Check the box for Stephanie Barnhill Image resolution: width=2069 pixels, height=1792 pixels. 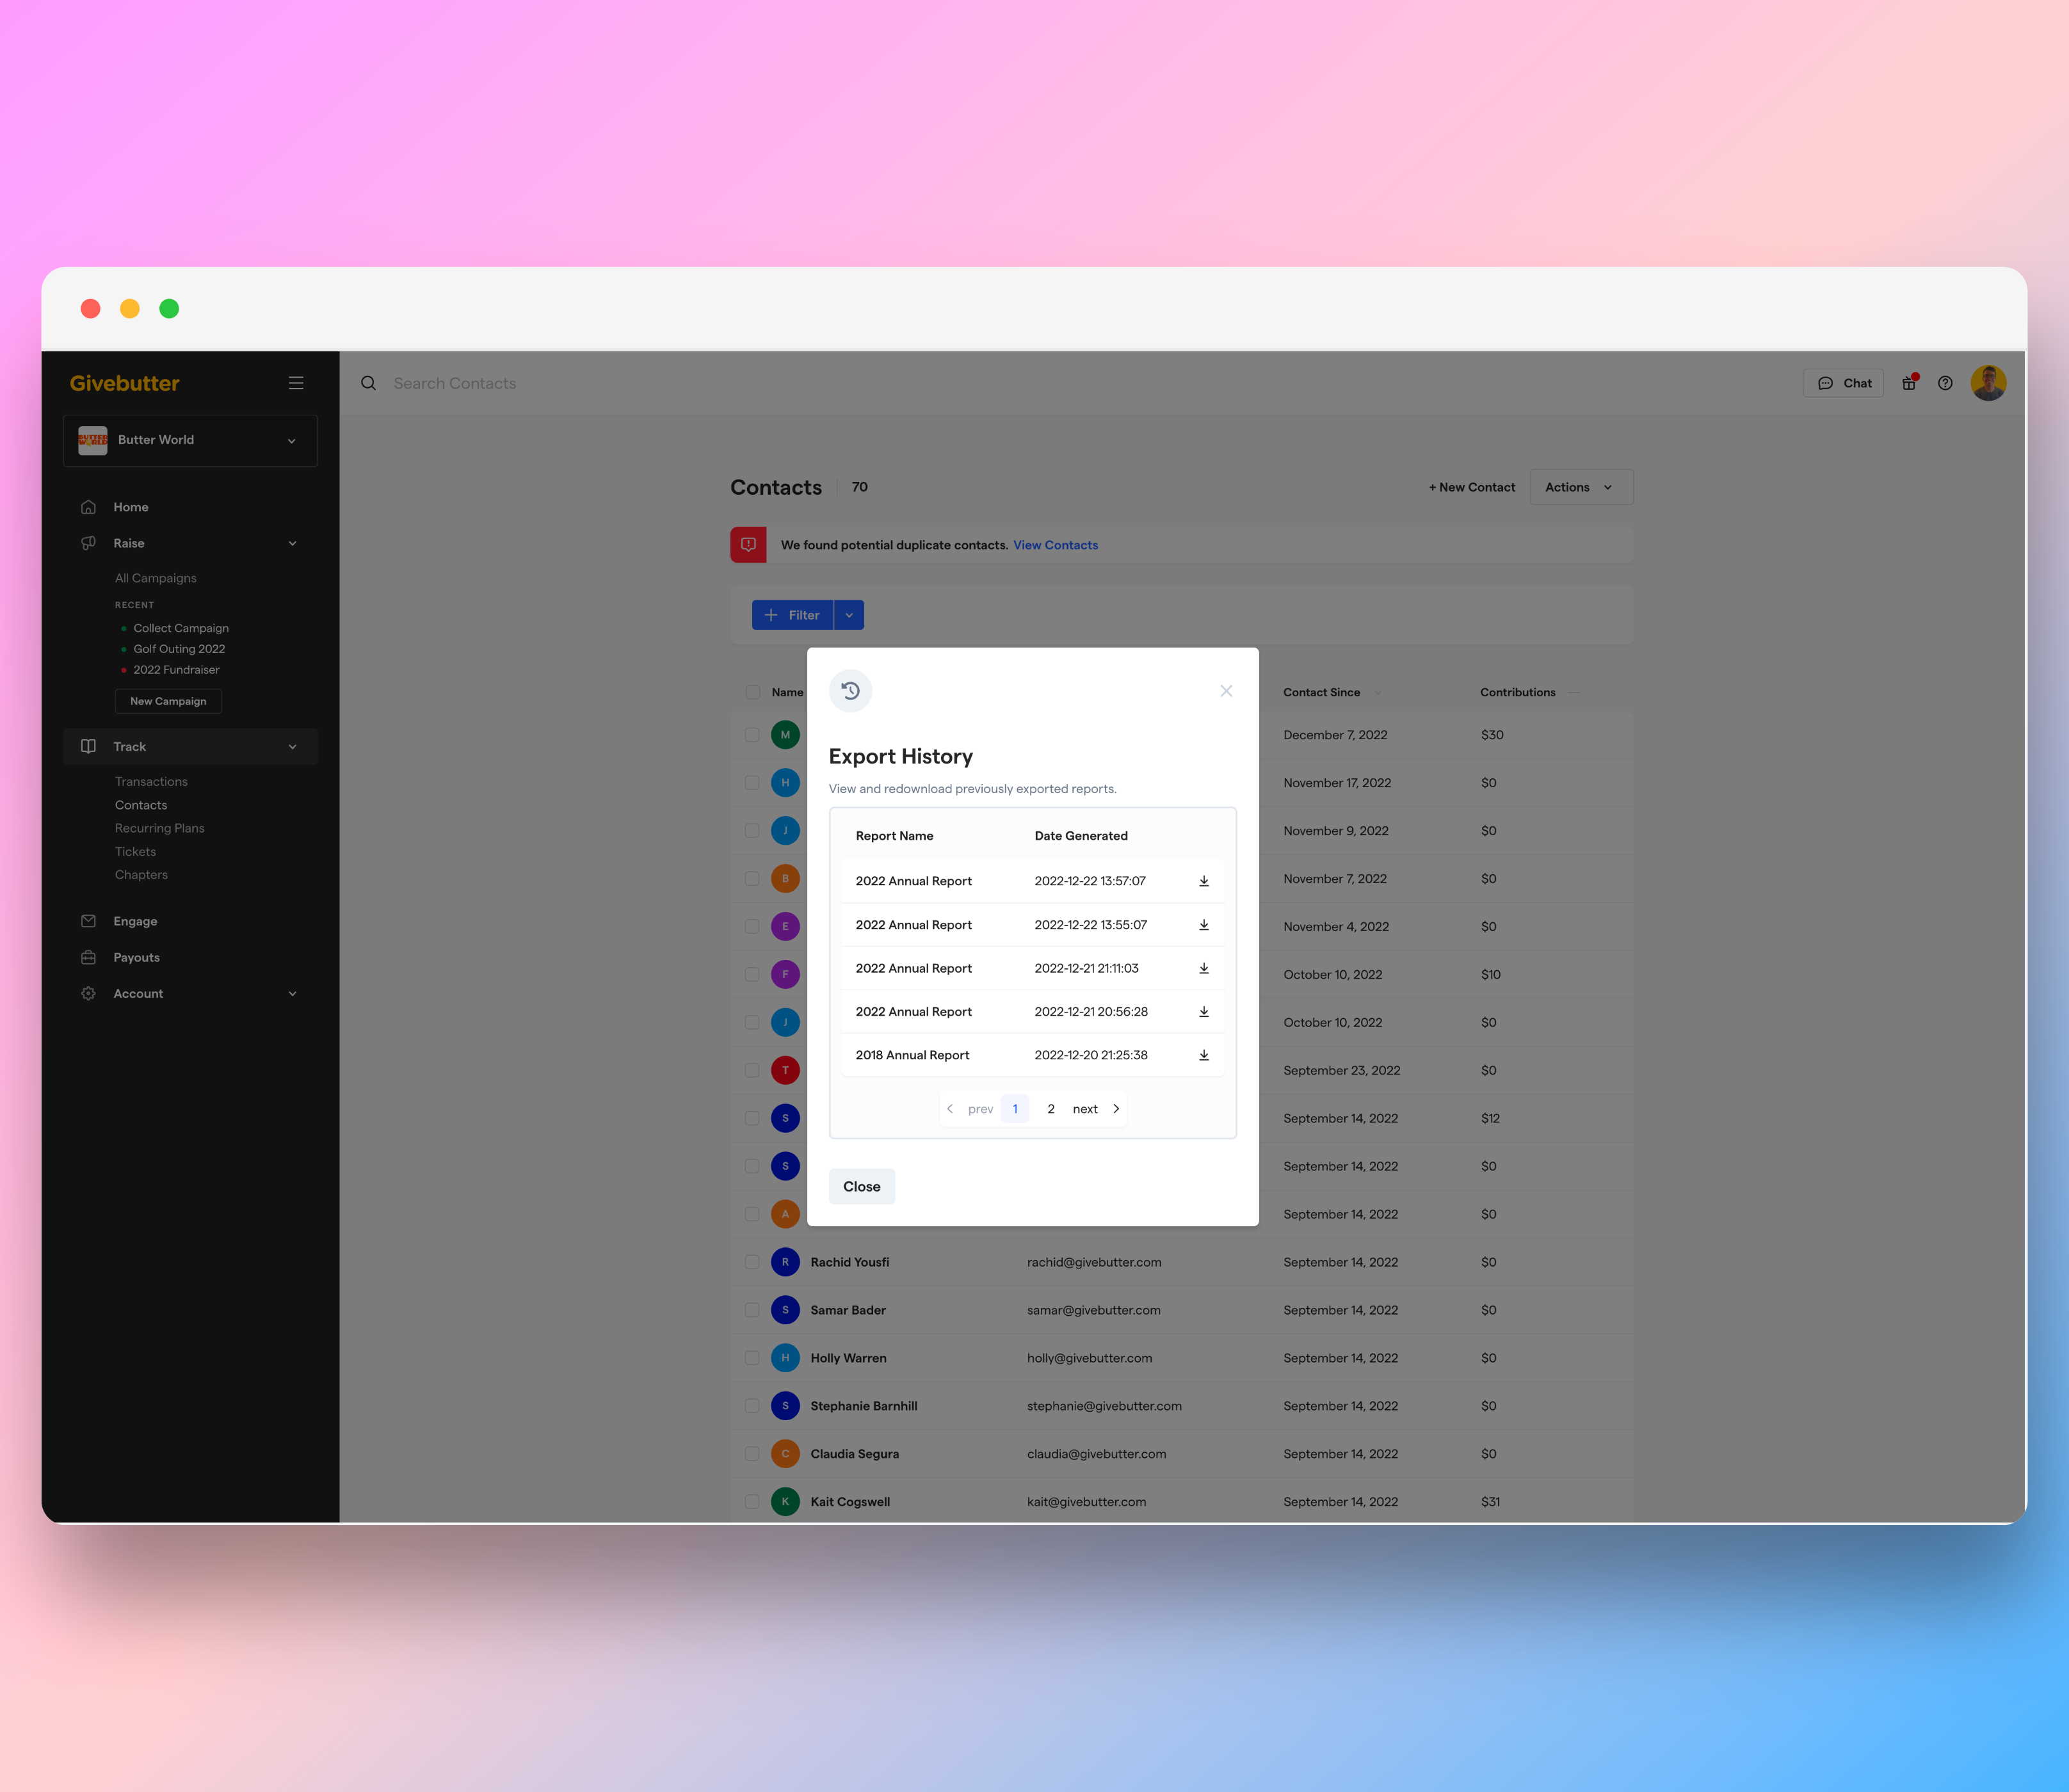point(752,1406)
